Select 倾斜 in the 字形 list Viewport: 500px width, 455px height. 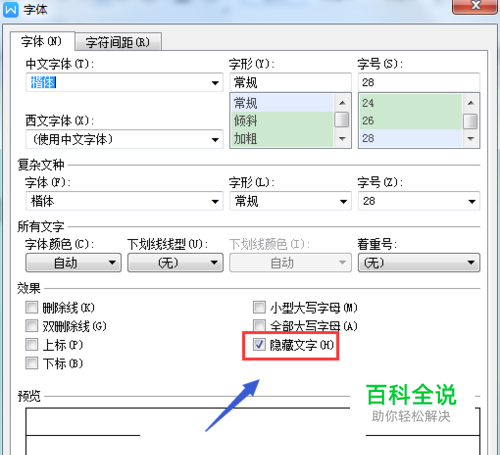click(x=282, y=121)
